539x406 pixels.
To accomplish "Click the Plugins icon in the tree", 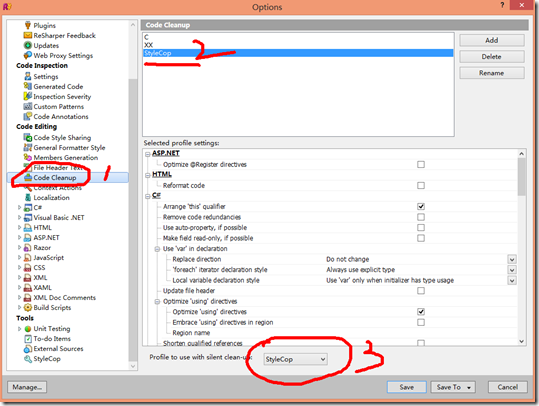I will coord(28,25).
